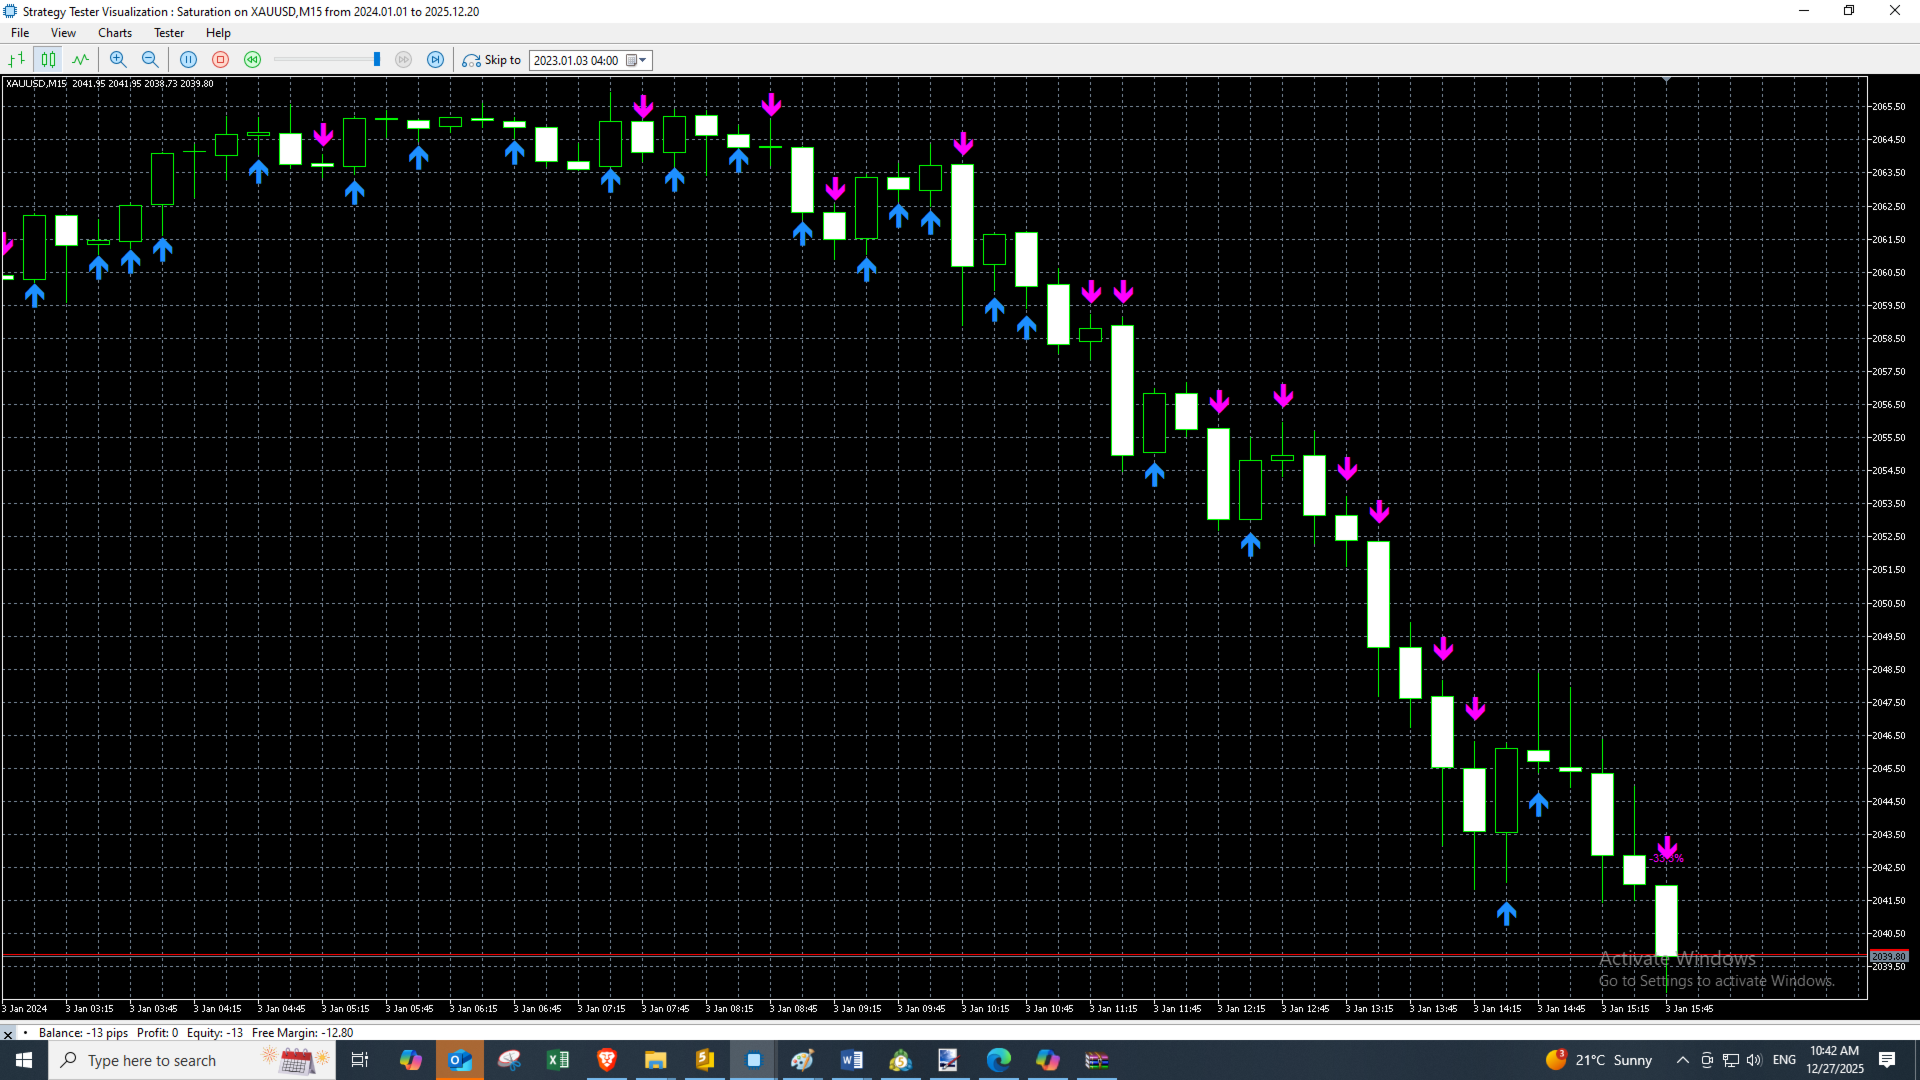
Task: Zoom out of the chart
Action: 150,60
